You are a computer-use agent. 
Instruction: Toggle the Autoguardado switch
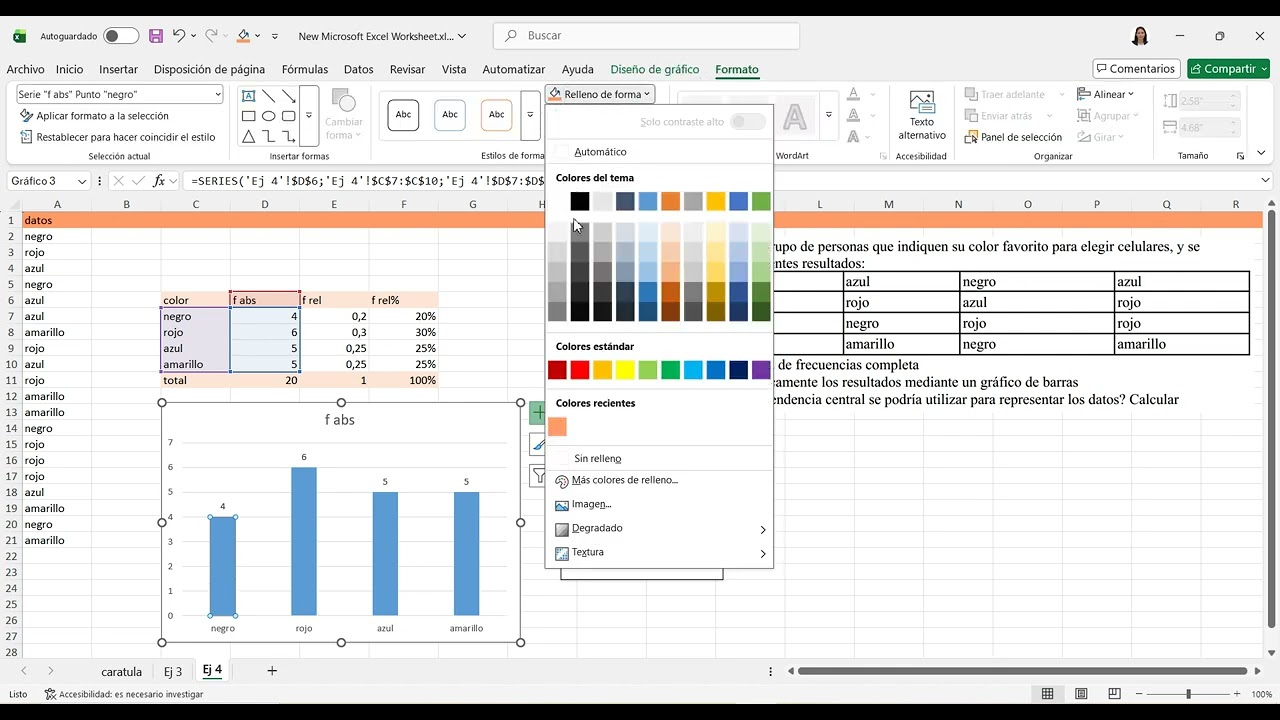coord(121,36)
